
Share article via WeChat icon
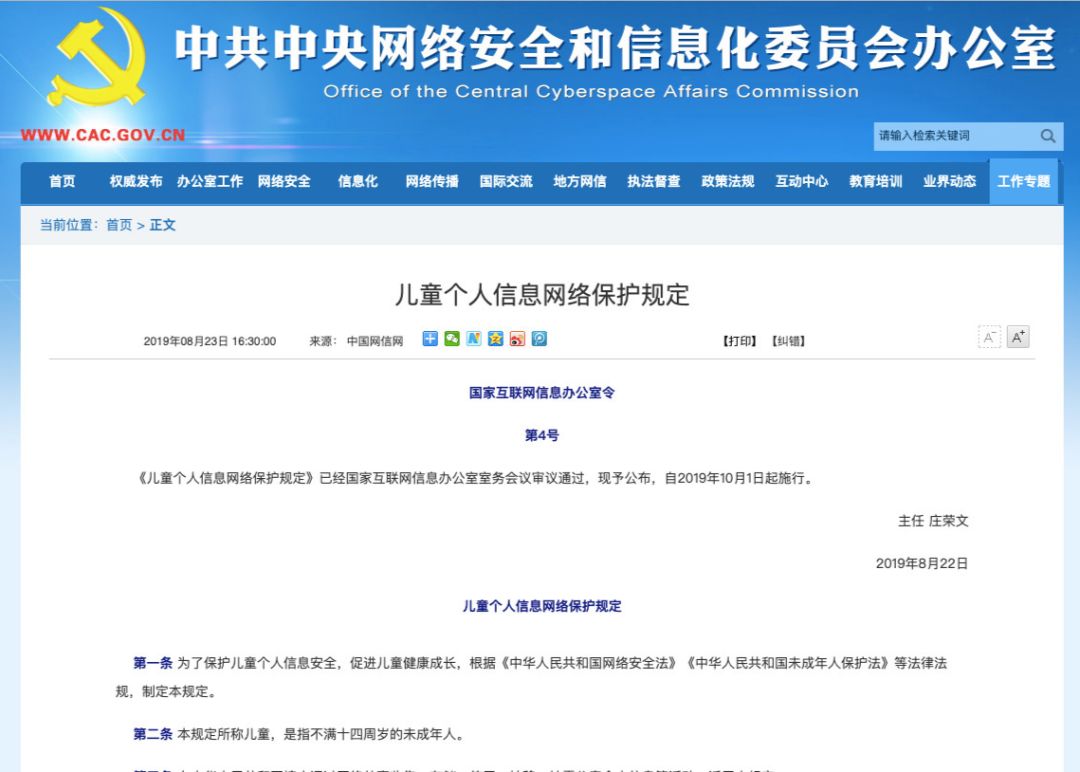click(452, 339)
